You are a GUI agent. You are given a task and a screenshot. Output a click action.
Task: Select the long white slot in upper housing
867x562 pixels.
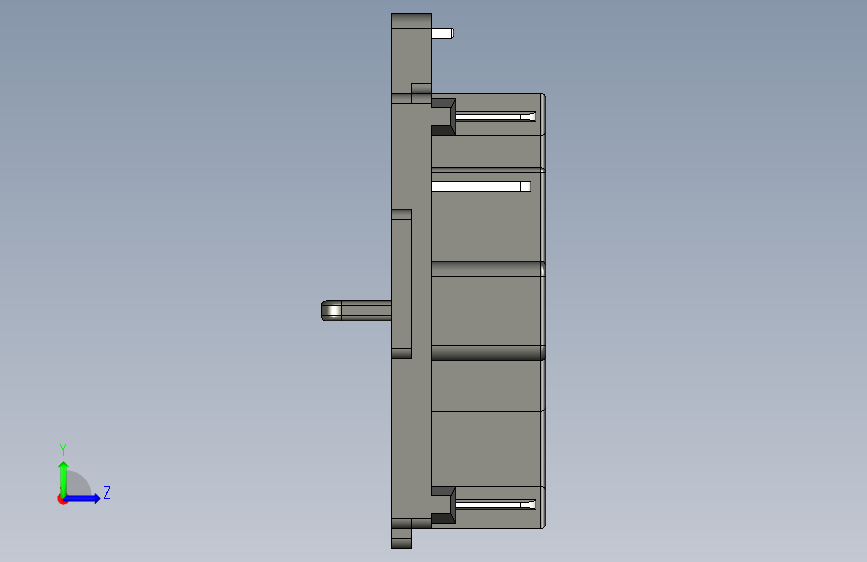pos(481,186)
